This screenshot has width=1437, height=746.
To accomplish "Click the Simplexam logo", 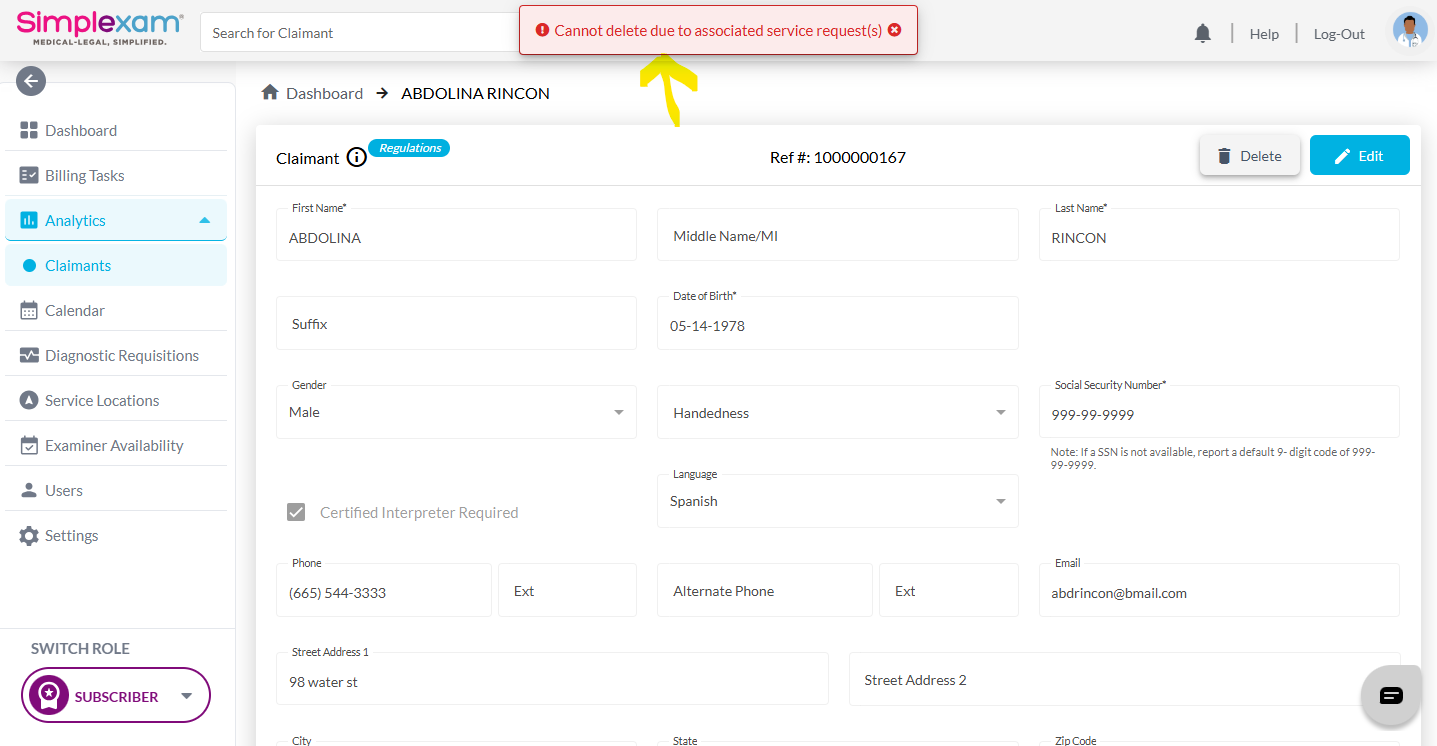I will 99,29.
